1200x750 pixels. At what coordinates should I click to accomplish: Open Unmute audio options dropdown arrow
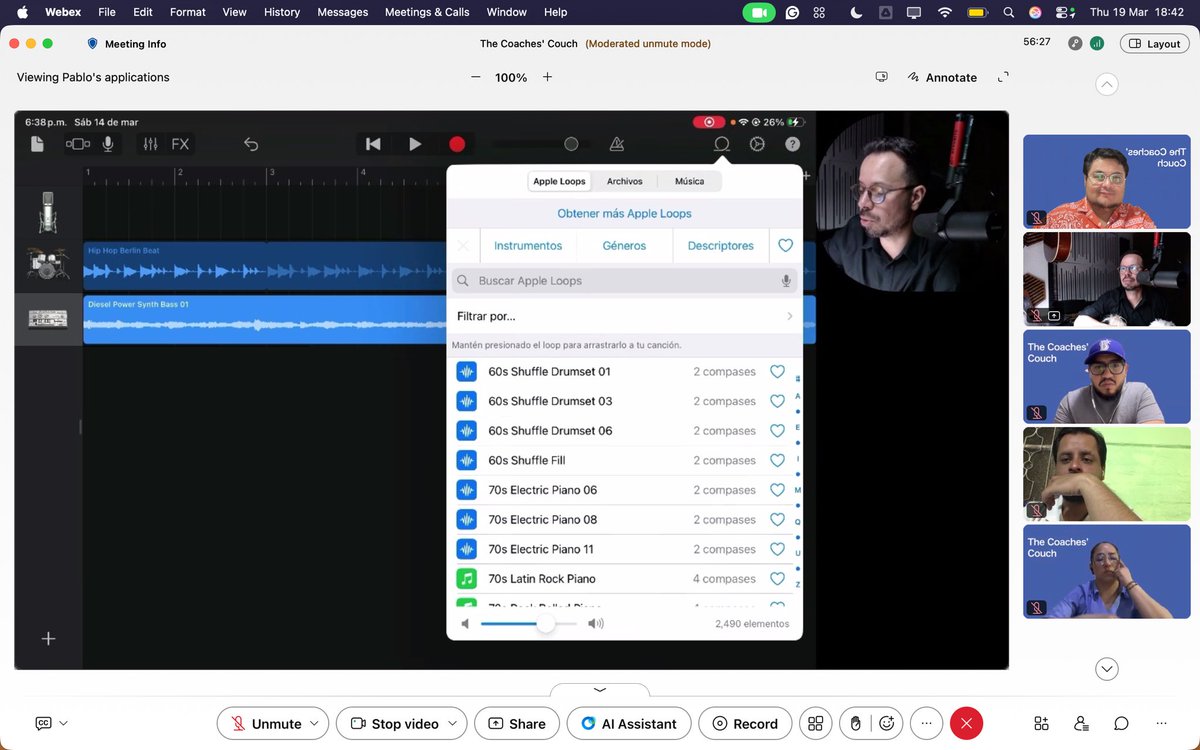pos(314,723)
